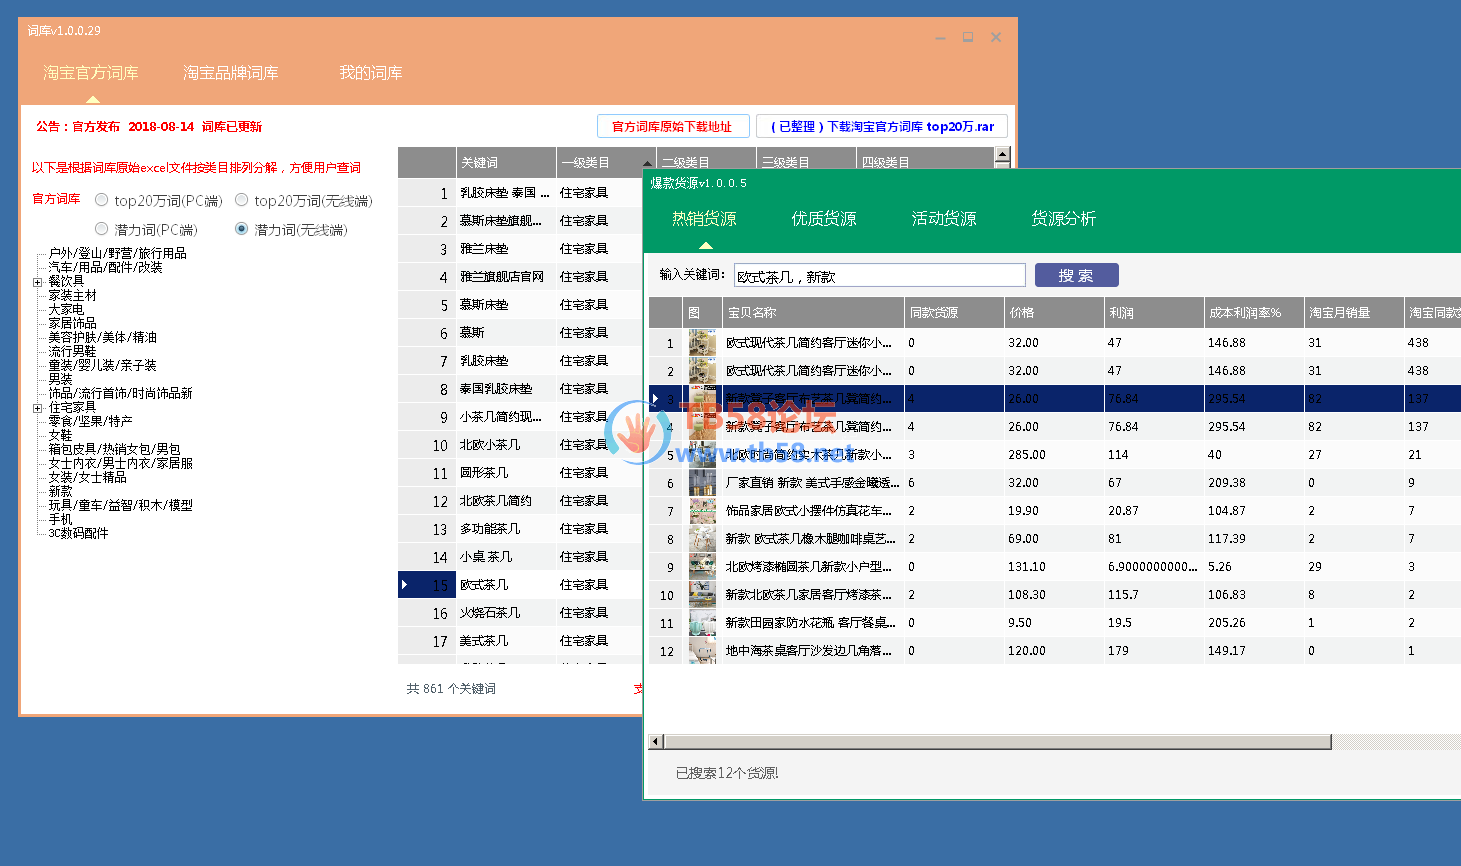Select 美容护肤/美体/精油 category
1461x866 pixels.
[x=103, y=338]
